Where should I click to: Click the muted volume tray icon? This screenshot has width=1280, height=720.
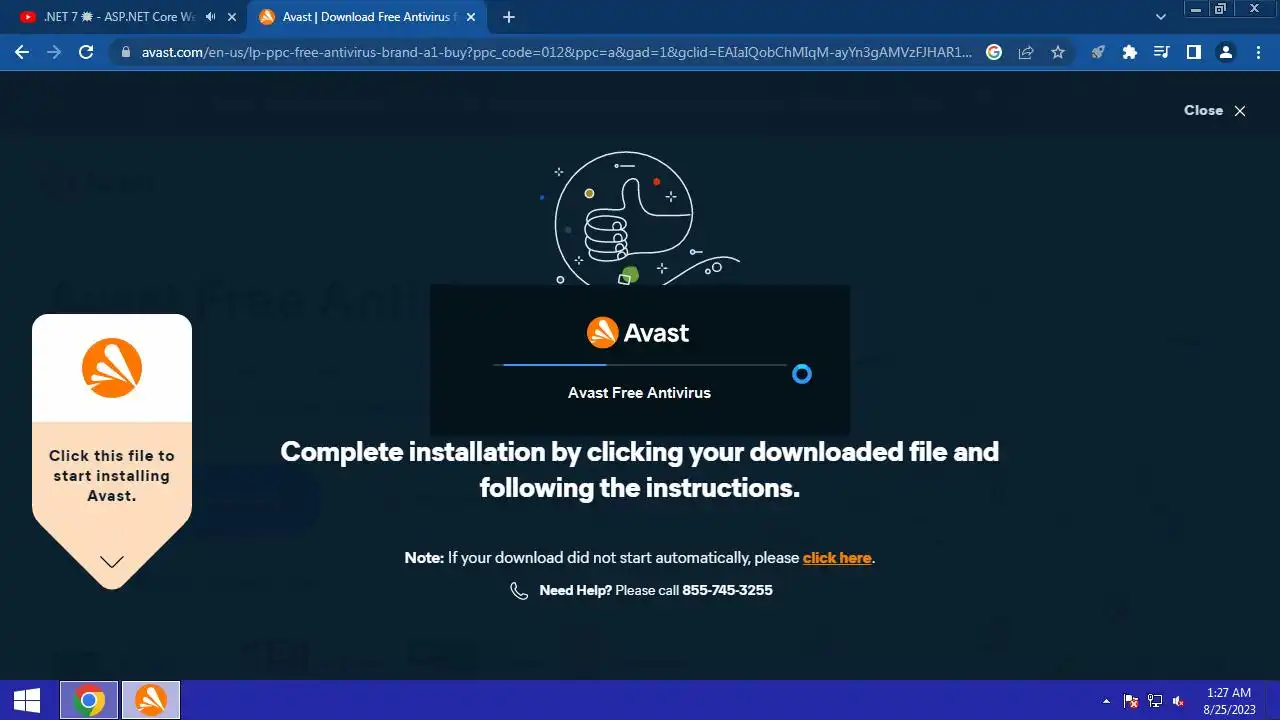[x=1179, y=701]
